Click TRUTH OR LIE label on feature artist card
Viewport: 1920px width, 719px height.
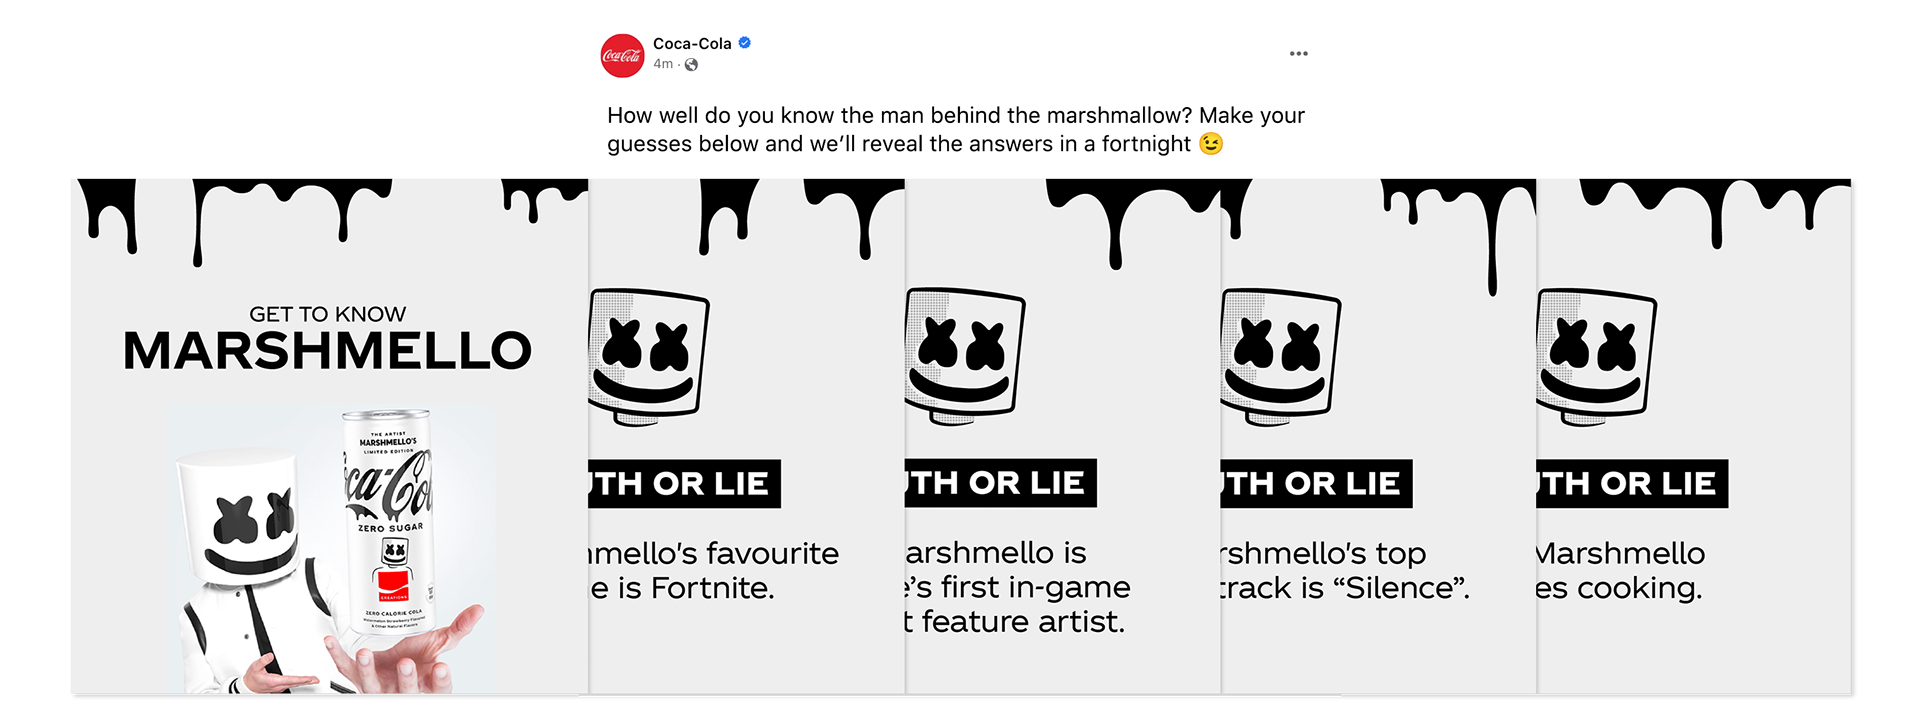[x=1000, y=484]
